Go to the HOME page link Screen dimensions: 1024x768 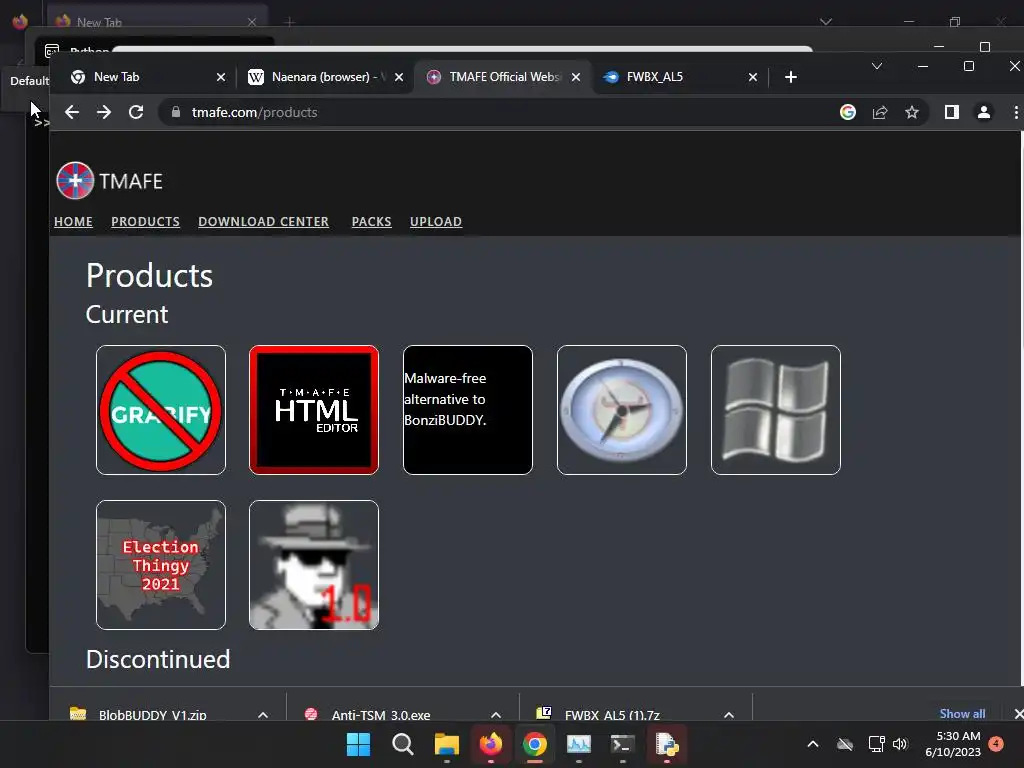tap(73, 221)
